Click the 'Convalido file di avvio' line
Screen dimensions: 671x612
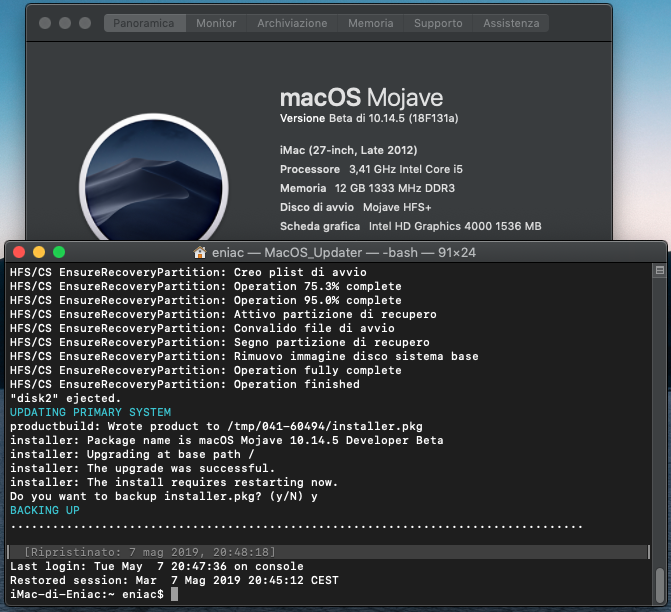click(202, 328)
